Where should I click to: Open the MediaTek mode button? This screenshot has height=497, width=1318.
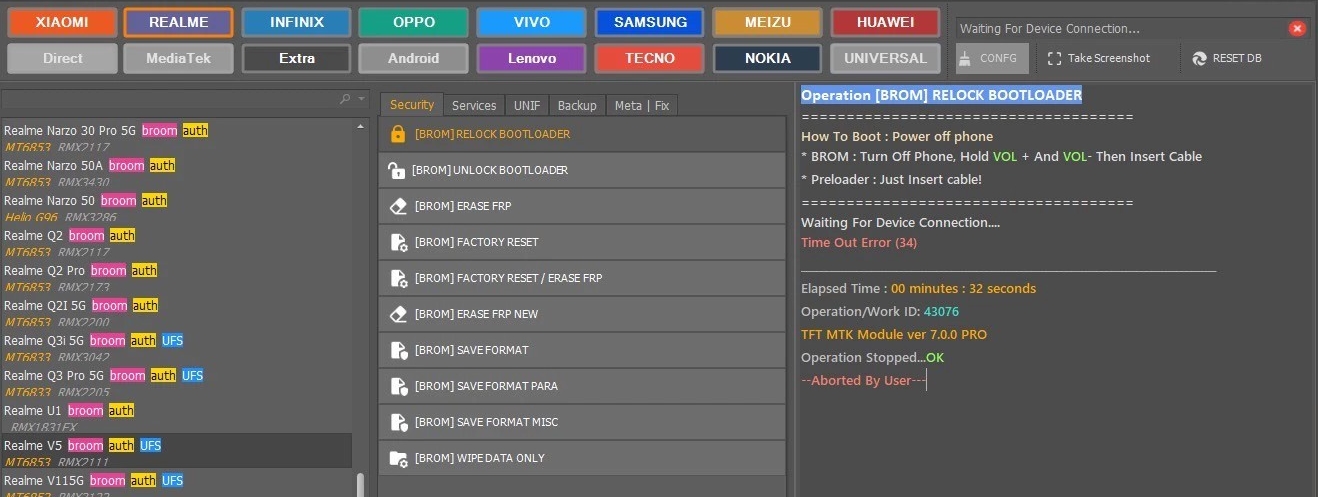click(179, 58)
